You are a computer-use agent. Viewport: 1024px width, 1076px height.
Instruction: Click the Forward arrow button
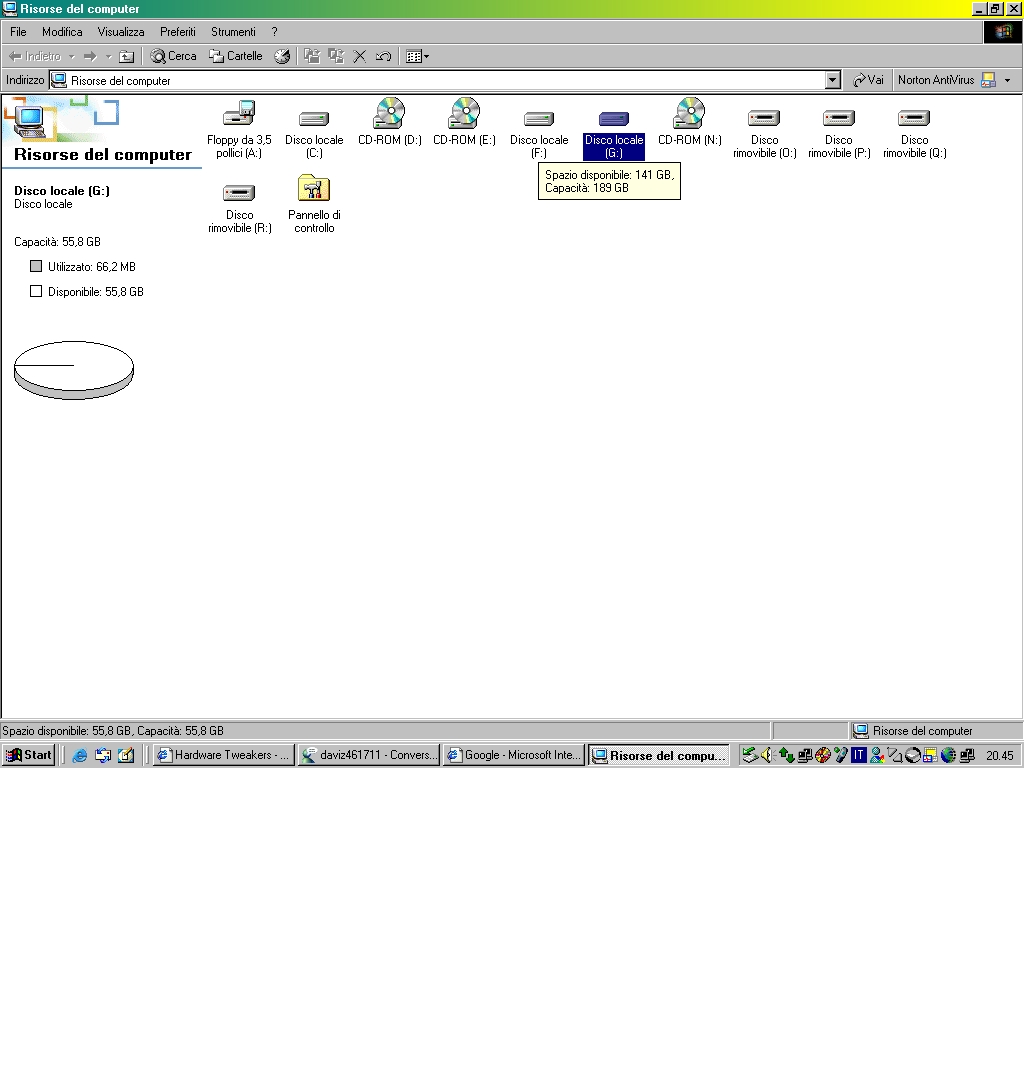[90, 56]
